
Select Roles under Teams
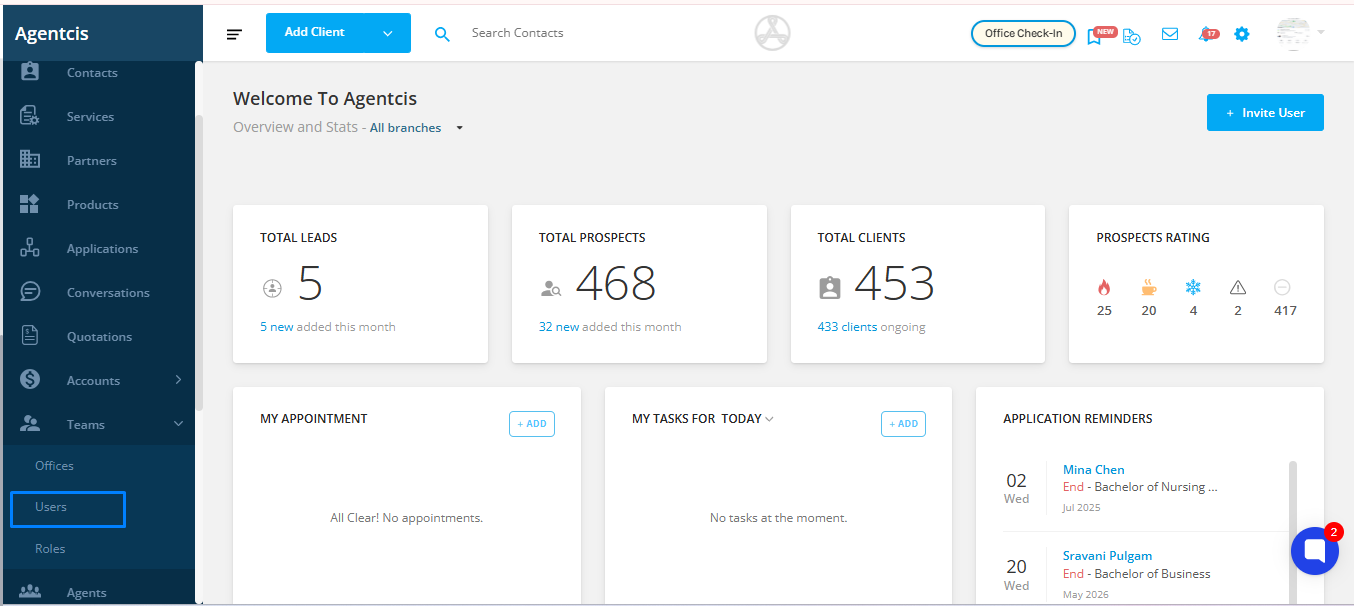[x=50, y=549]
